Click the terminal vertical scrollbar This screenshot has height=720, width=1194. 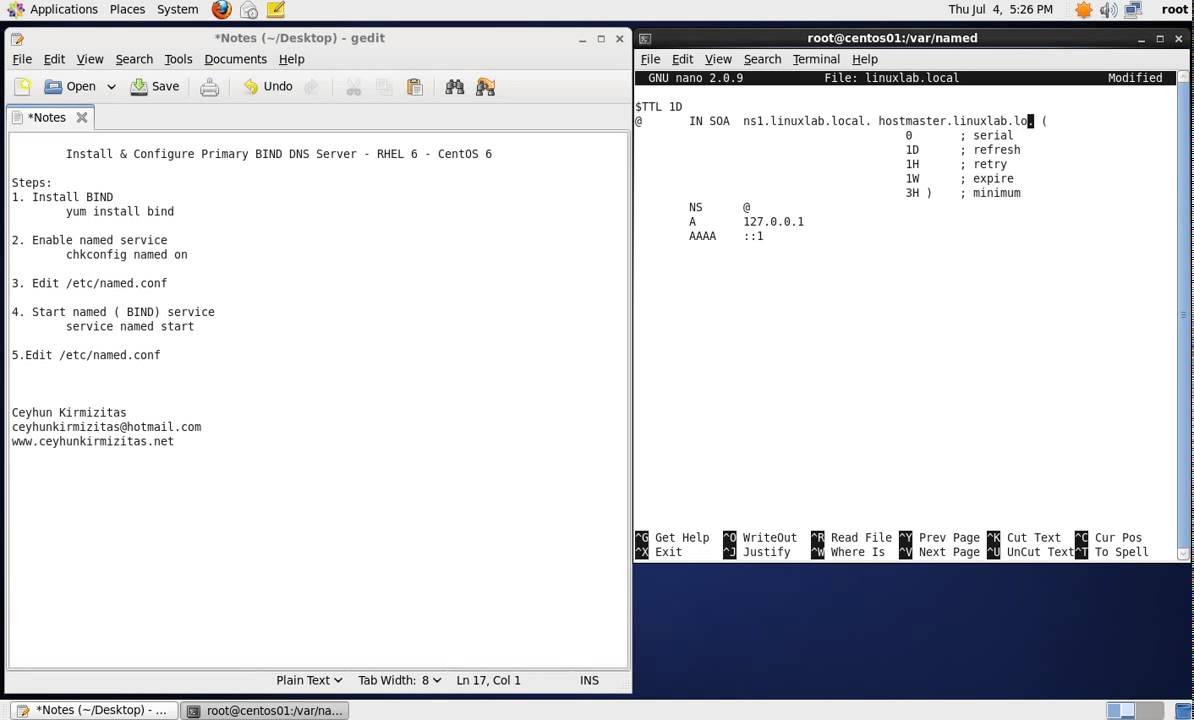pyautogui.click(x=1183, y=315)
